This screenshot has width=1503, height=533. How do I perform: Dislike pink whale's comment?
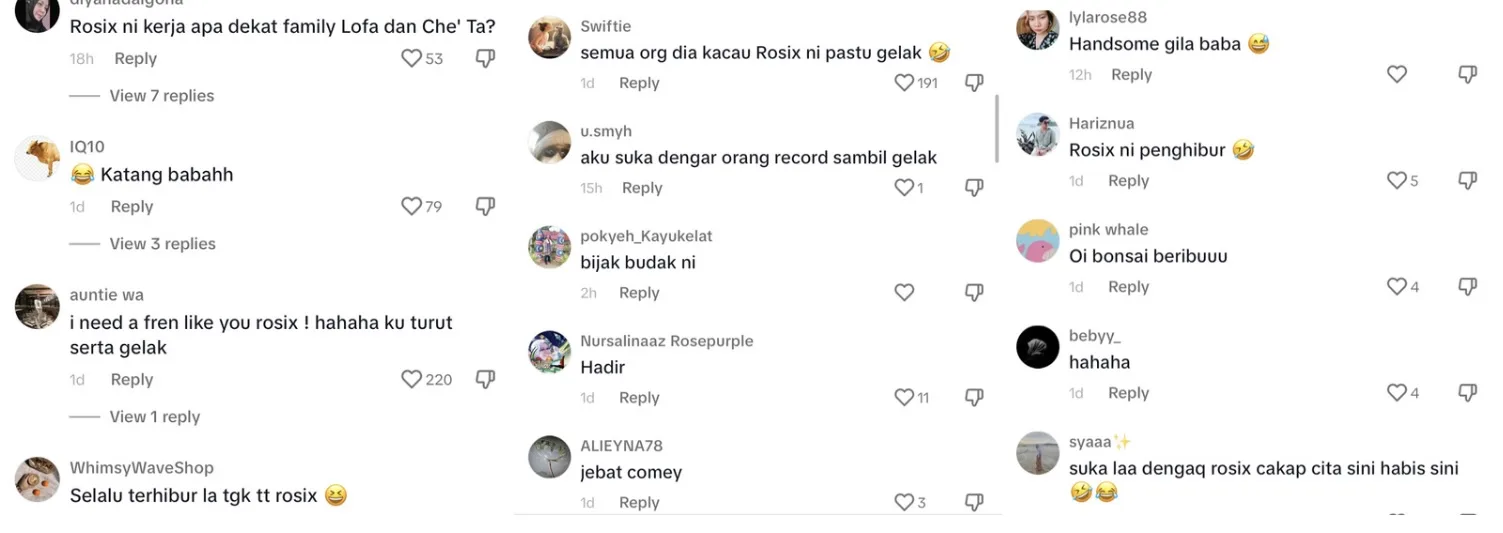[1467, 287]
